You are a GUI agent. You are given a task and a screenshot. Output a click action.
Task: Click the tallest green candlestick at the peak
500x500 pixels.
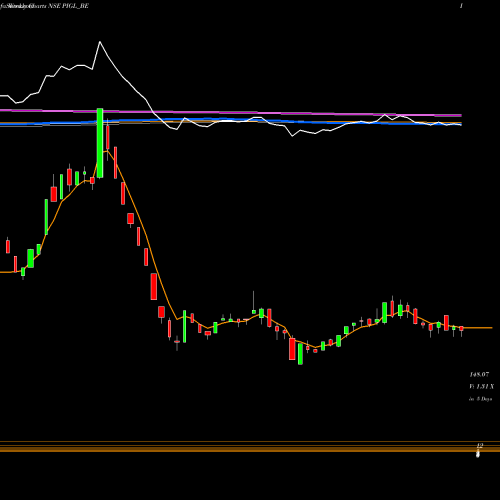(100, 143)
